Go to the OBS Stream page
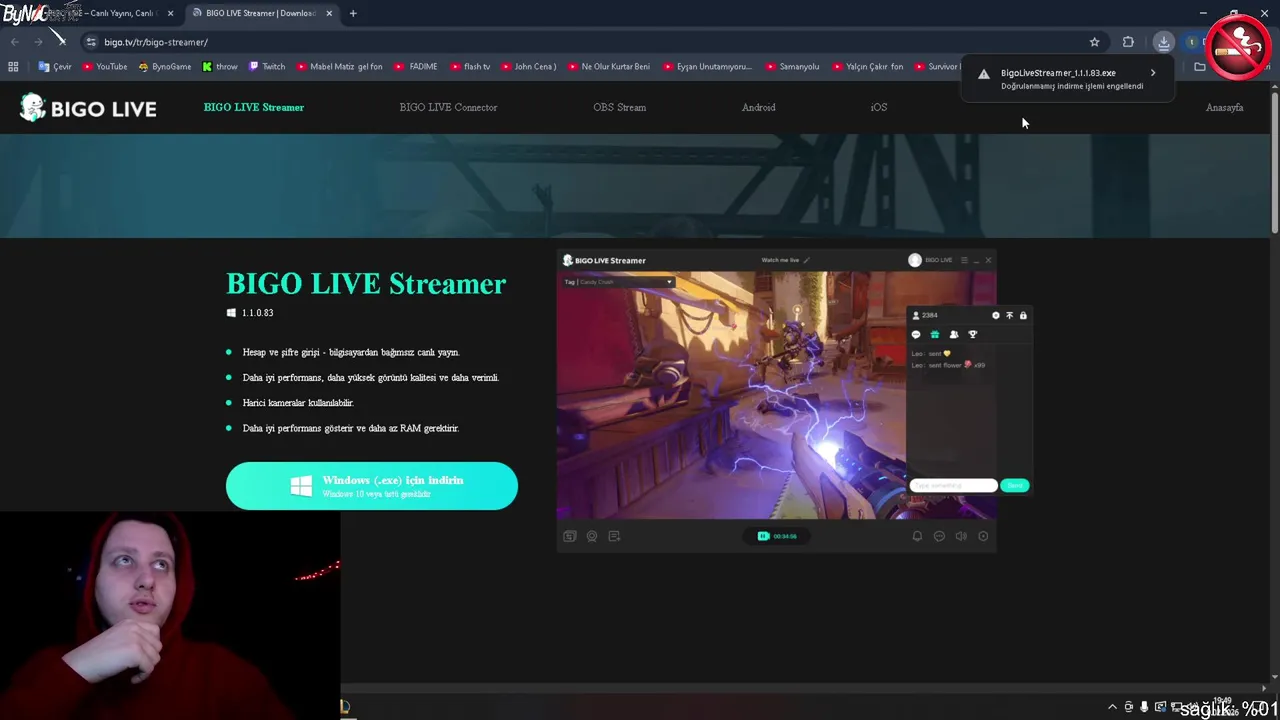 (x=619, y=107)
